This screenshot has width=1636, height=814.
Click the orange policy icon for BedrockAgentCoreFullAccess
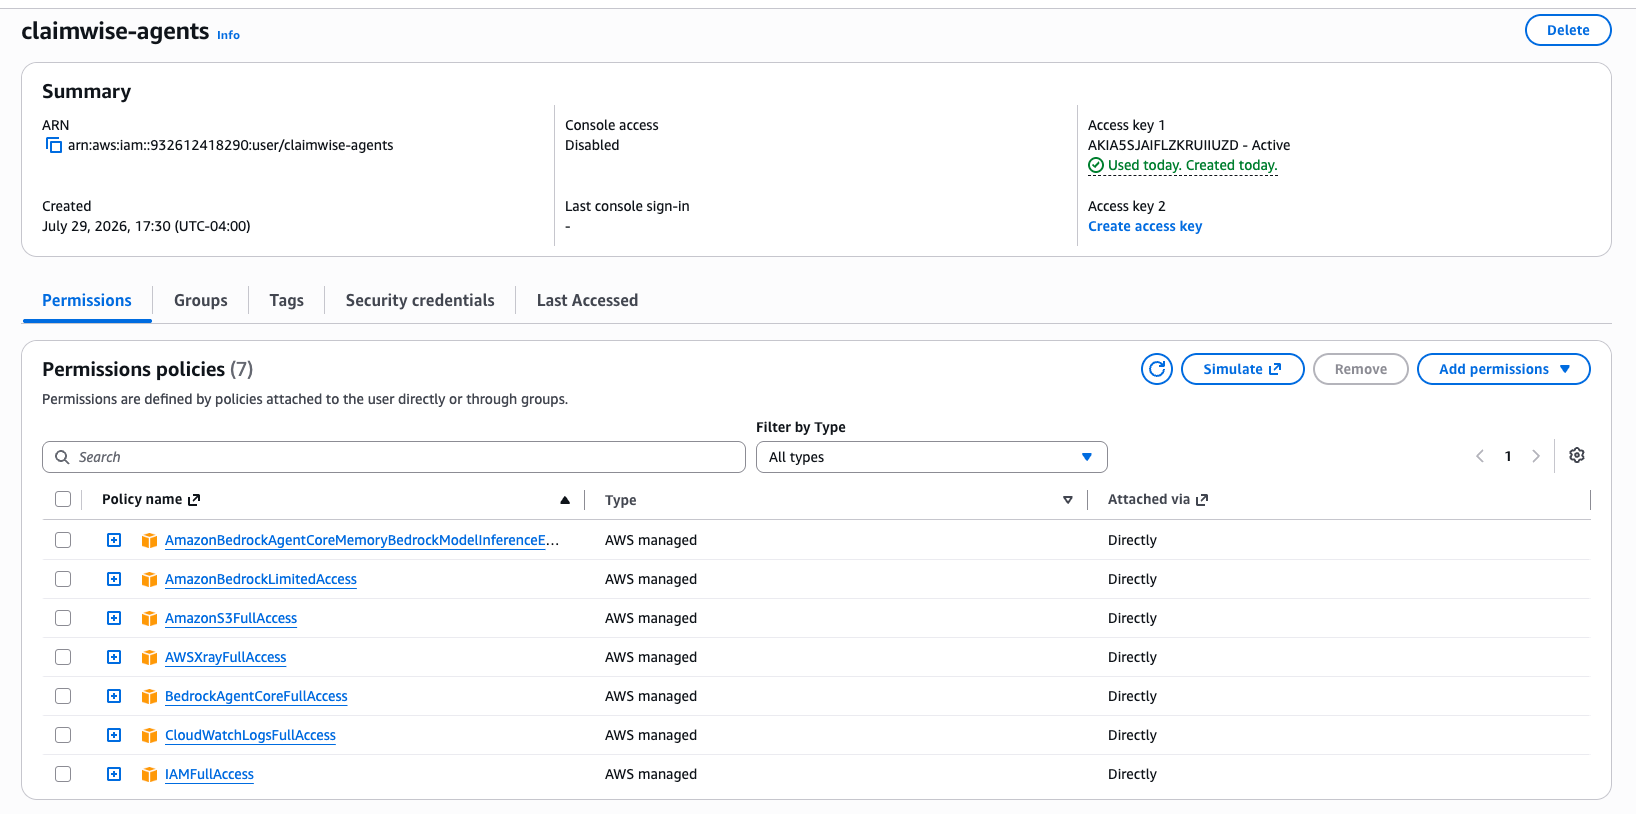(149, 696)
